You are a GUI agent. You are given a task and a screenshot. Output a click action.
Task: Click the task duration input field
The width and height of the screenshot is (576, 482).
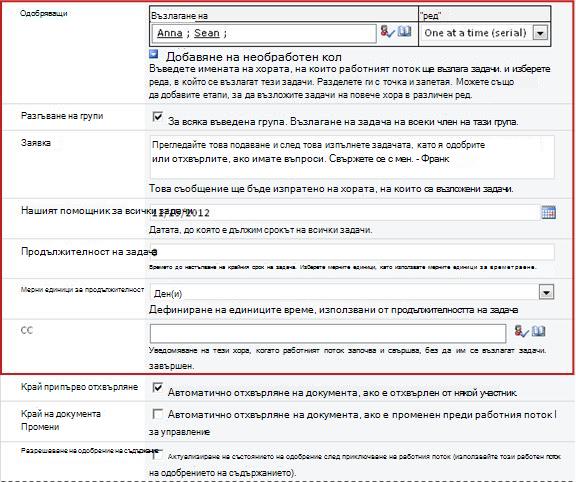(352, 252)
